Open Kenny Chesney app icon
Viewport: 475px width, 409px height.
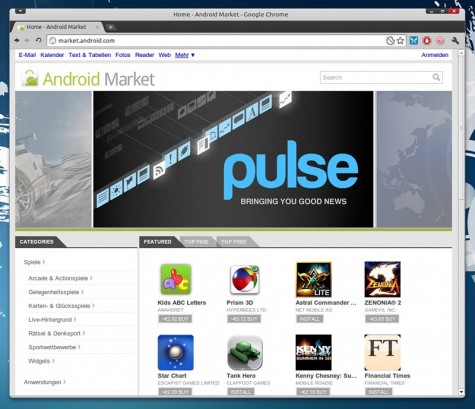(314, 352)
